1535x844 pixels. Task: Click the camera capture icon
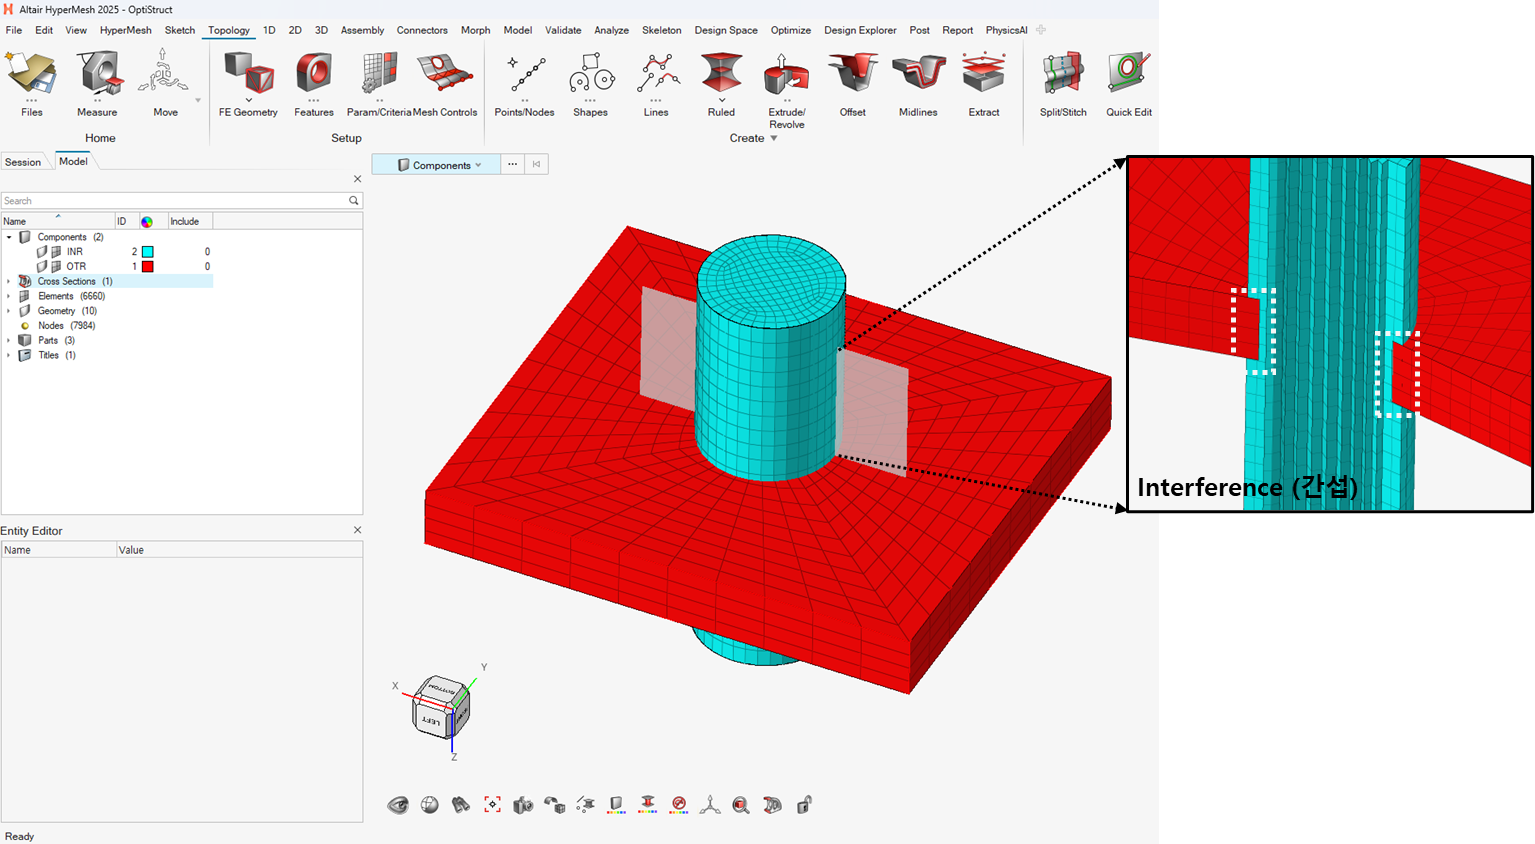[x=523, y=805]
